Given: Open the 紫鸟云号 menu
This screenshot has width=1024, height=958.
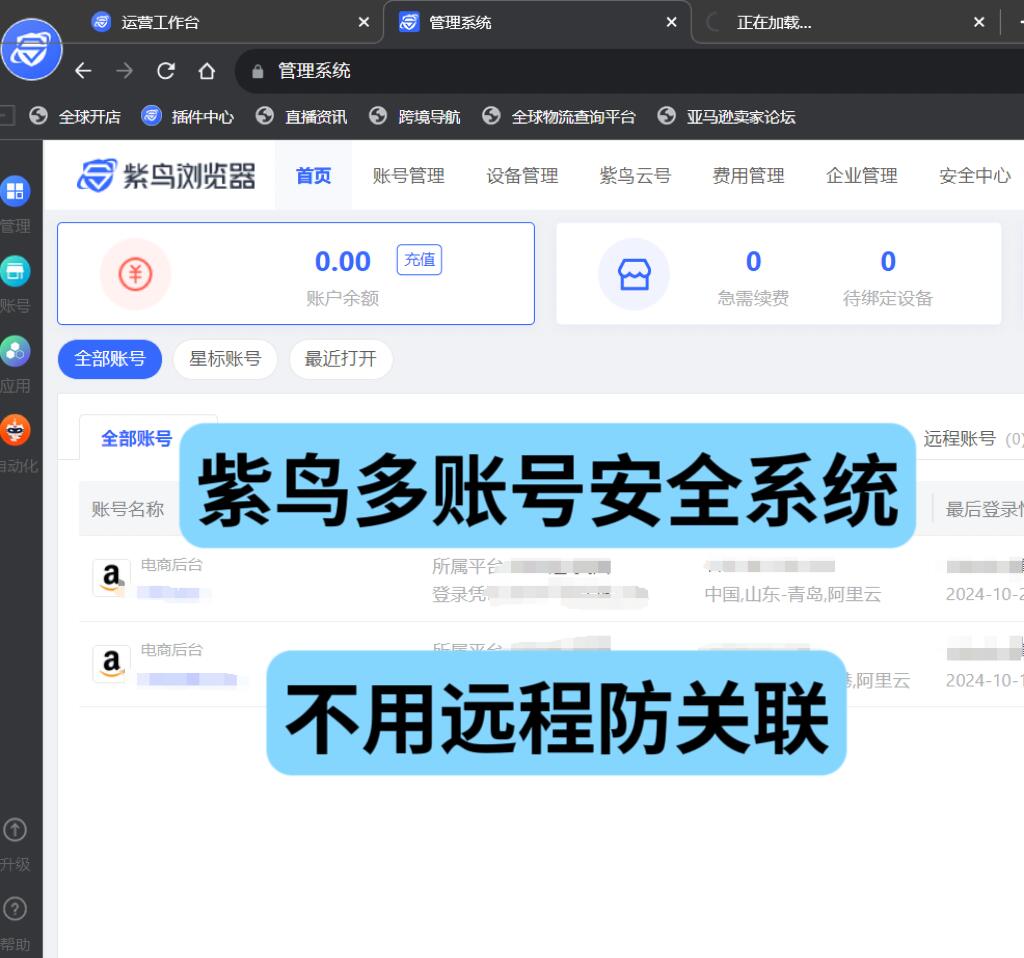Looking at the screenshot, I should 635,175.
